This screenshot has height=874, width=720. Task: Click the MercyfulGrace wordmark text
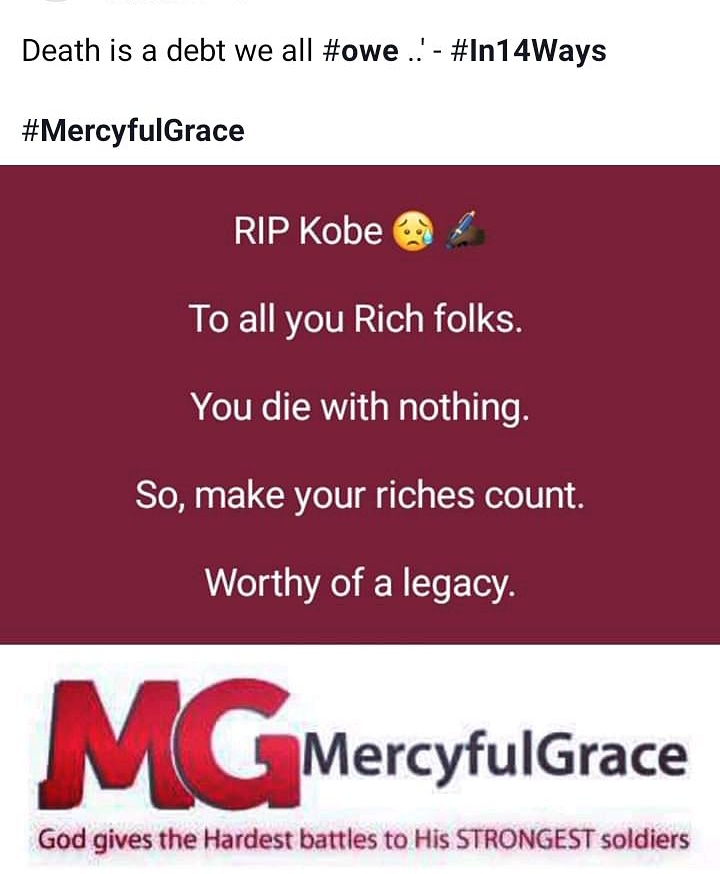tap(494, 757)
